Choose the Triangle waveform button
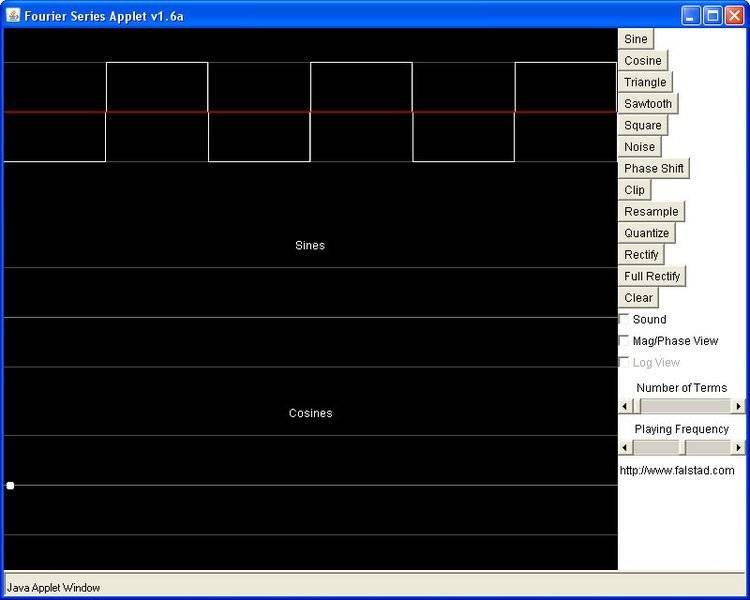This screenshot has height=600, width=750. 645,82
